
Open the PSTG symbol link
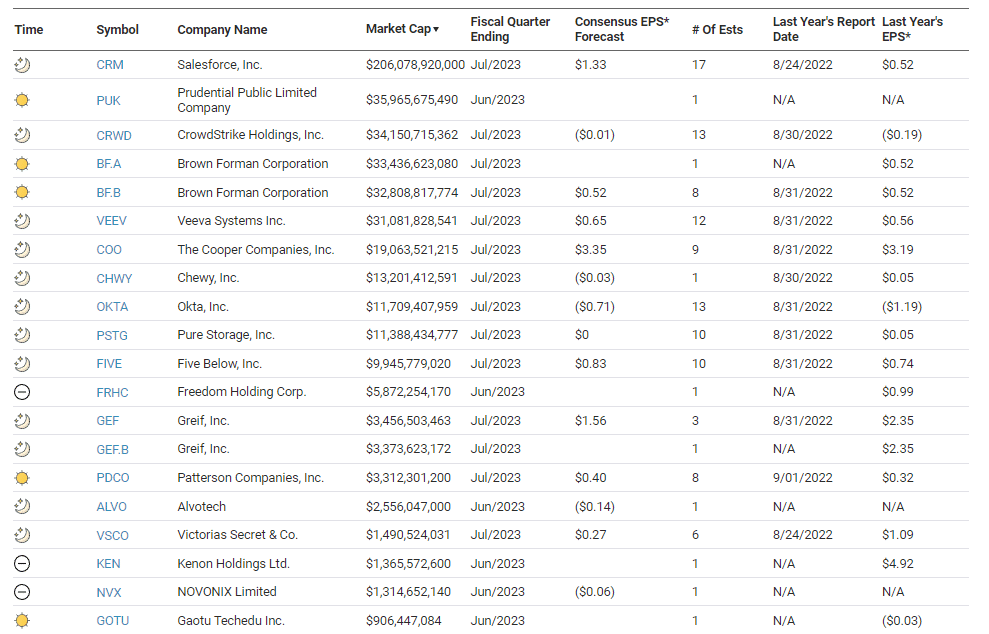[x=112, y=336]
